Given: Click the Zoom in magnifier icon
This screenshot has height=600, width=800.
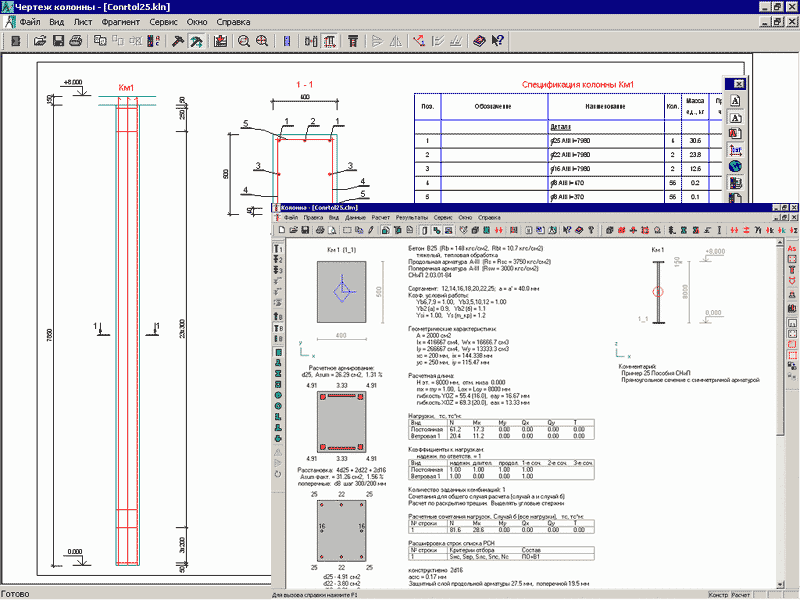Looking at the screenshot, I should (244, 41).
